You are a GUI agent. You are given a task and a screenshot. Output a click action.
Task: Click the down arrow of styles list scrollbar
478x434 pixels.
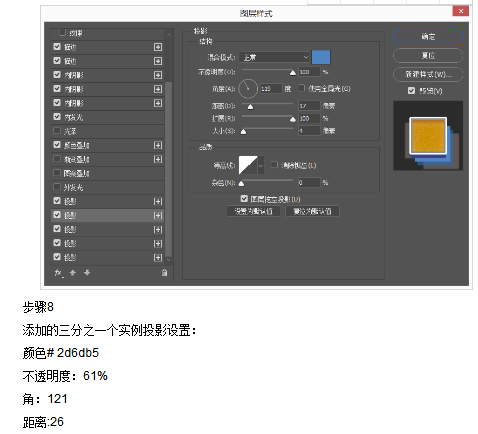pyautogui.click(x=168, y=260)
